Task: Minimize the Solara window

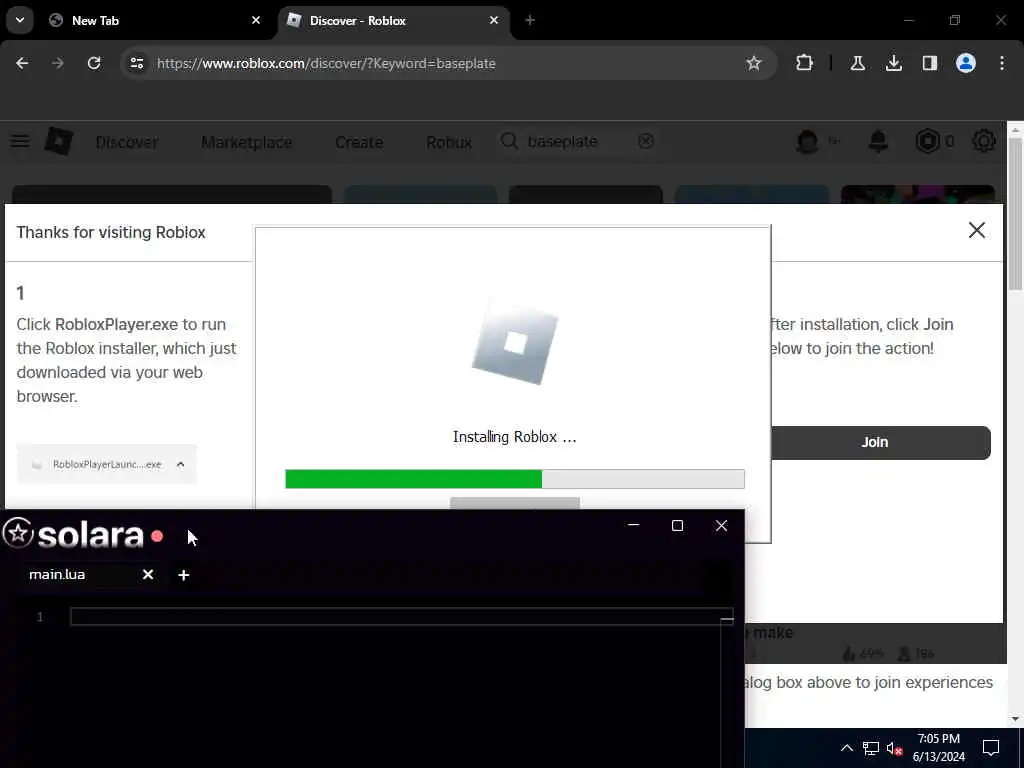Action: coord(633,525)
